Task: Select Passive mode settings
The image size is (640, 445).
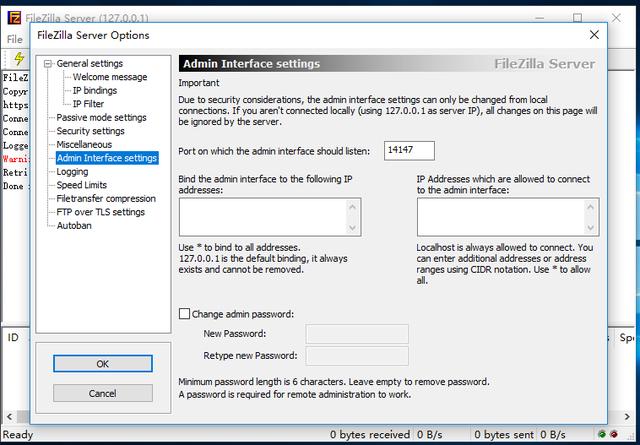Action: (101, 117)
